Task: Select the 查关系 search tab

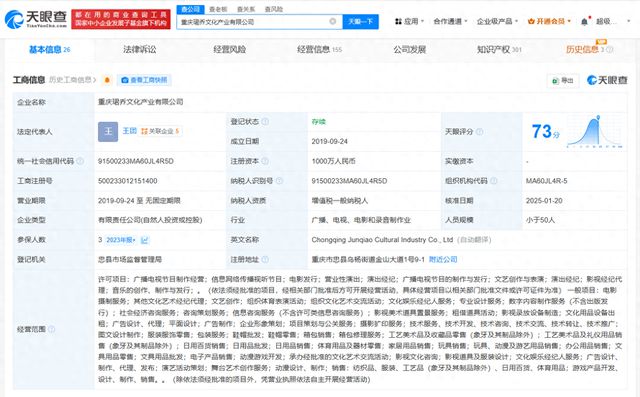Action: 246,9
